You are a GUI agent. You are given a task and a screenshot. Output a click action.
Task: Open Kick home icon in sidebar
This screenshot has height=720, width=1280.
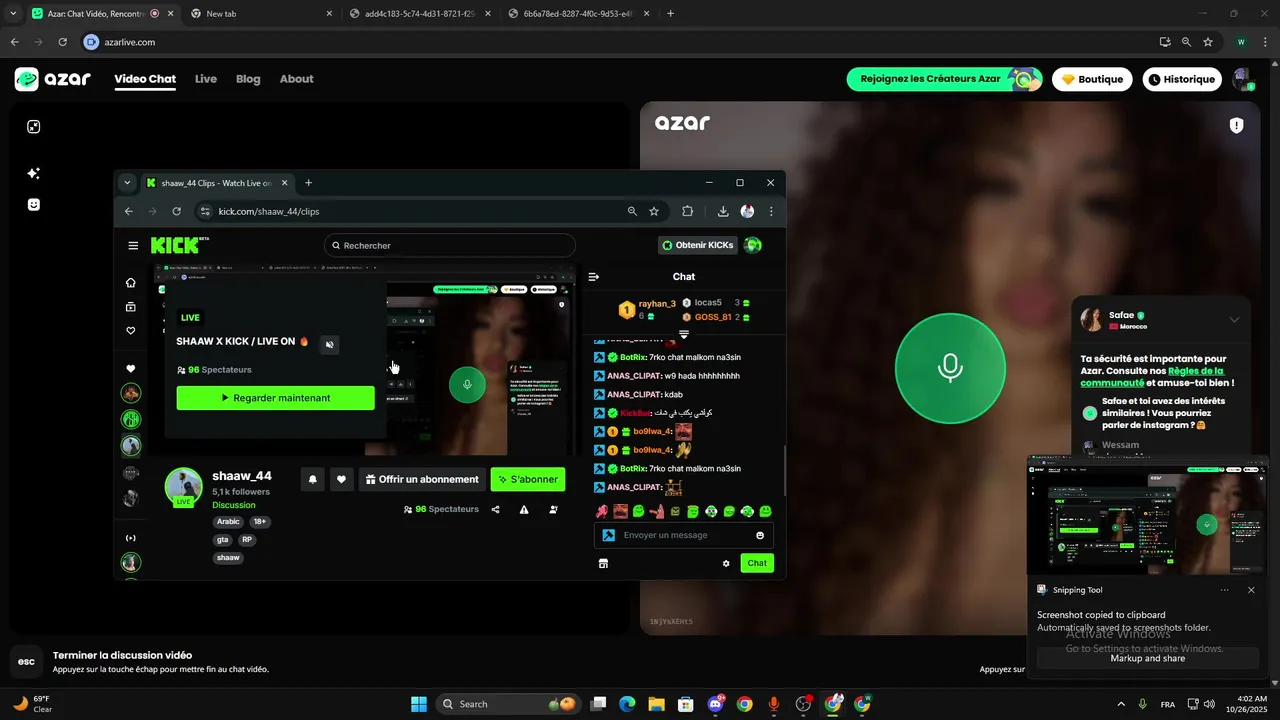[130, 283]
